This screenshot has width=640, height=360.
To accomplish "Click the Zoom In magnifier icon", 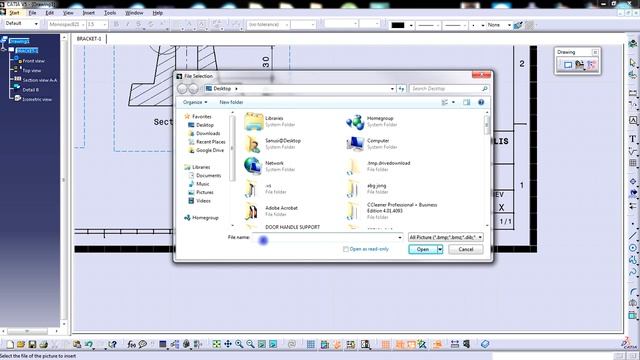I will click(239, 344).
